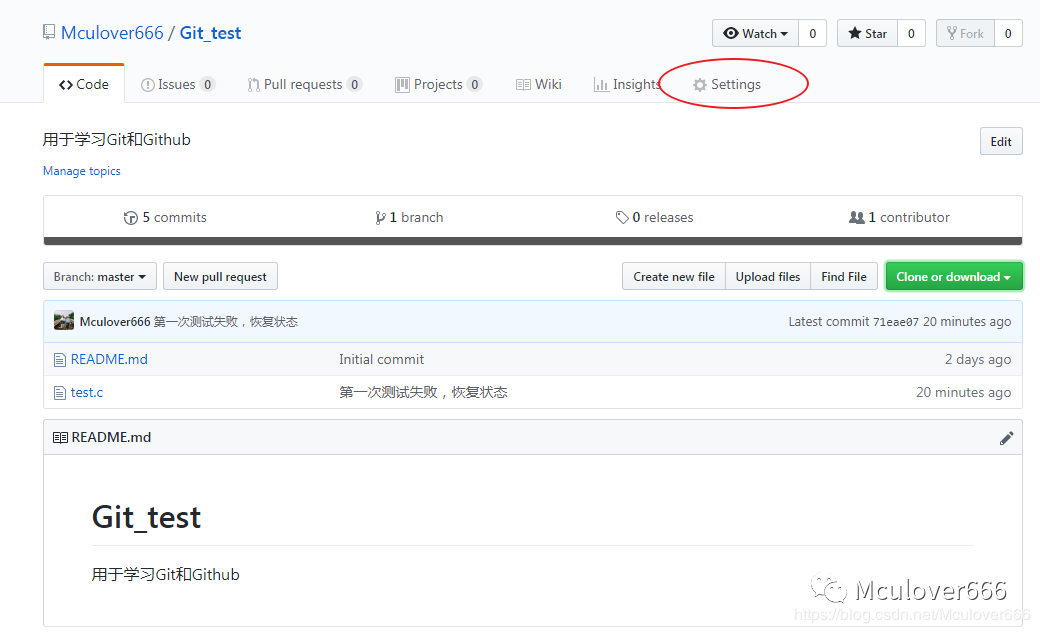
Task: Click the Find File button
Action: (844, 276)
